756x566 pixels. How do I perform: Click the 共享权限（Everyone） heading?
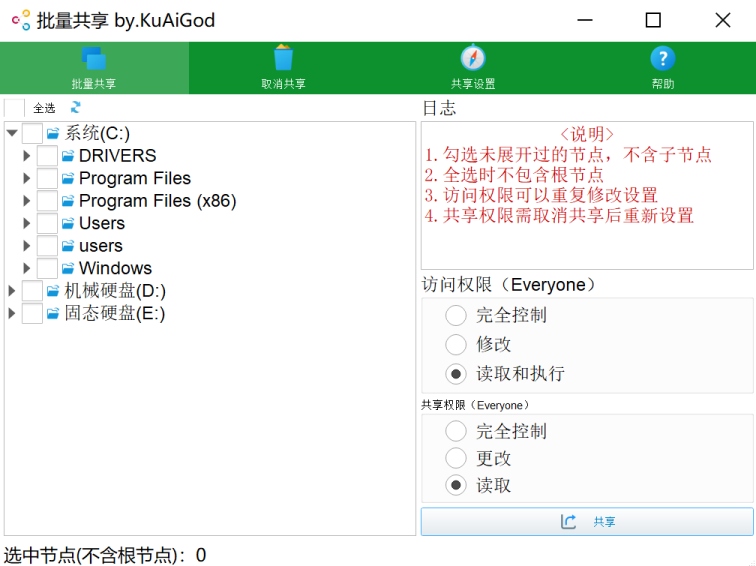point(475,405)
